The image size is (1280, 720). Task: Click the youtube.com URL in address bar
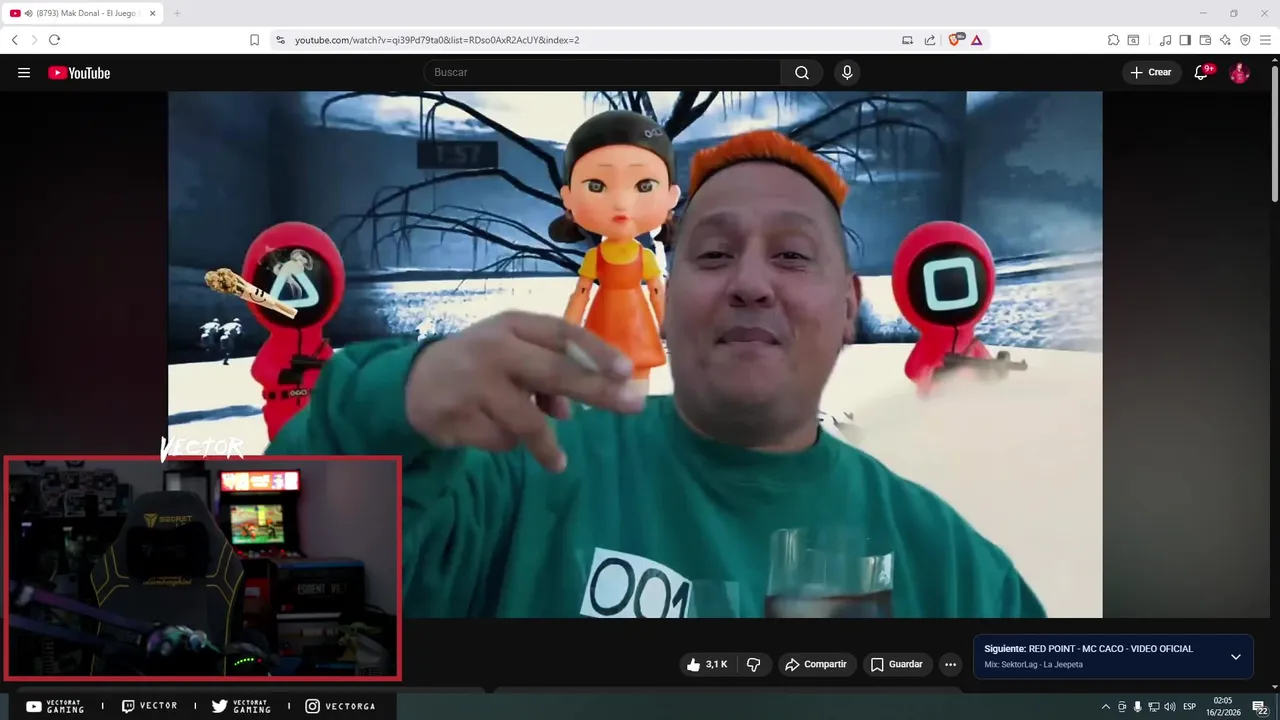(x=437, y=40)
